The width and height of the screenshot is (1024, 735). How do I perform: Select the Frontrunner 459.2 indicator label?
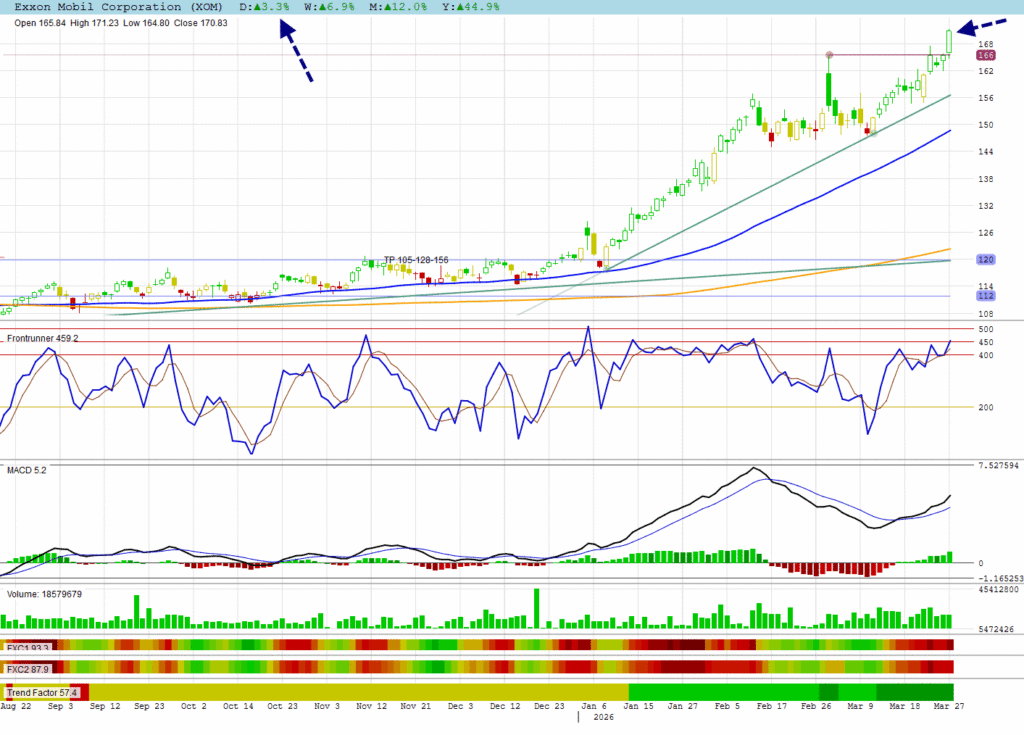pos(43,339)
